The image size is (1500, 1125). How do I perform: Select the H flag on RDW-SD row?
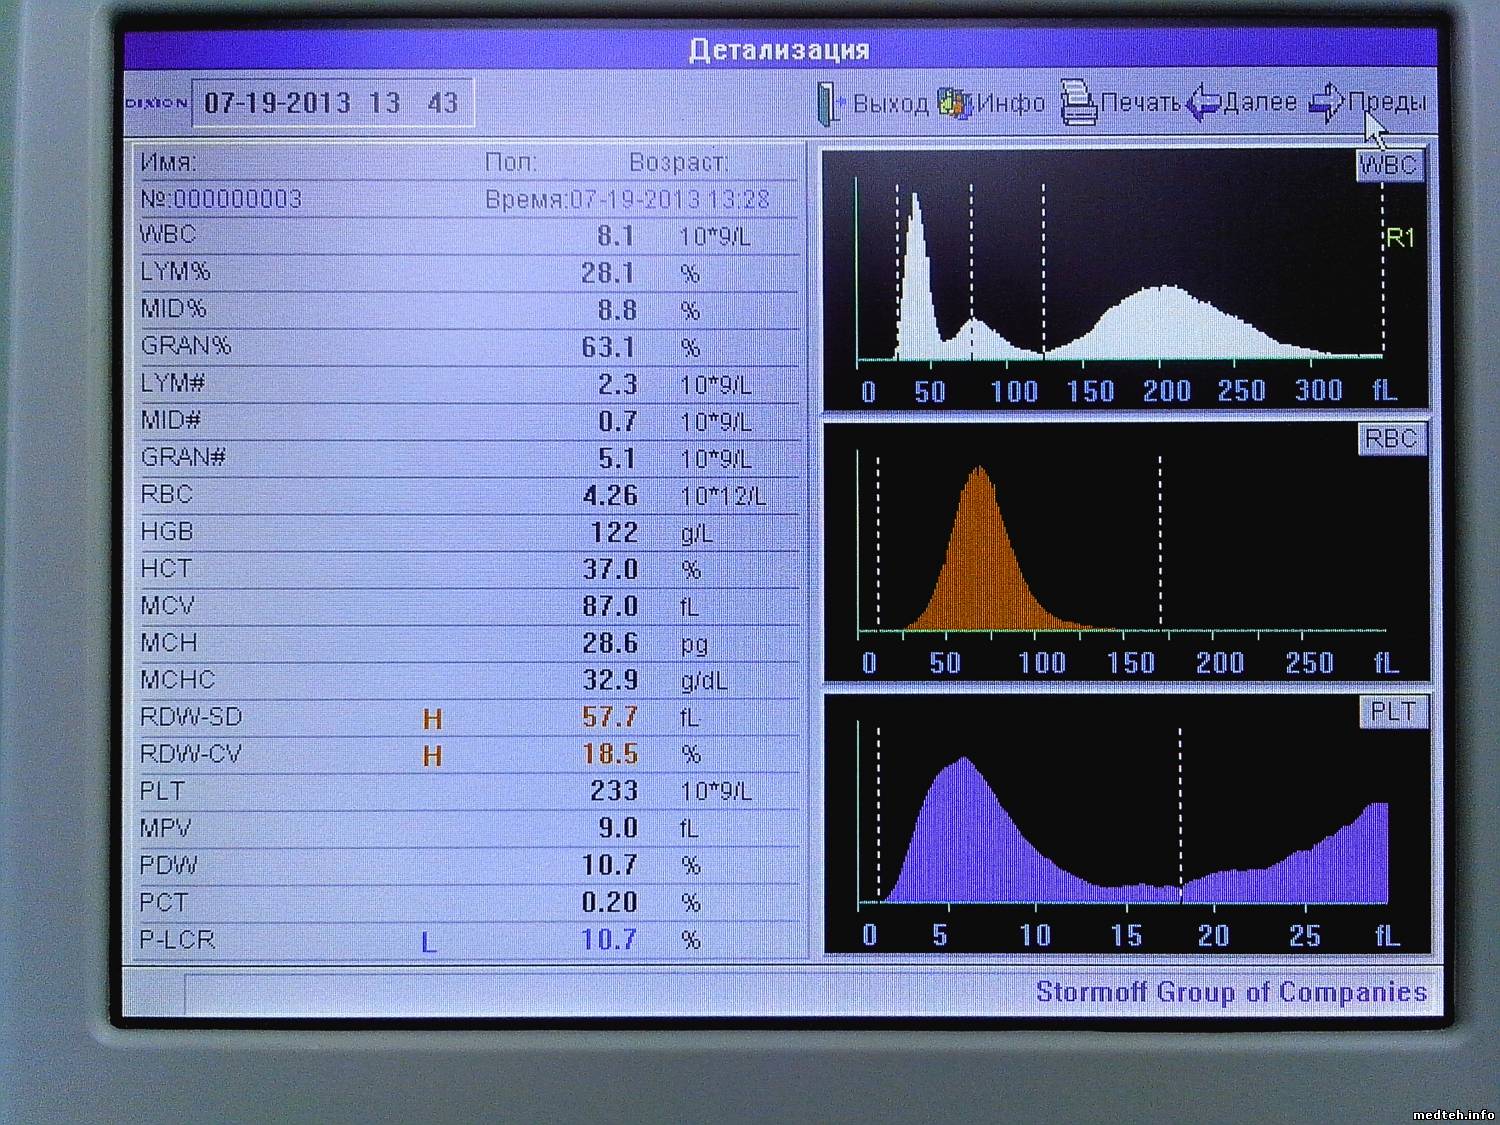[432, 719]
